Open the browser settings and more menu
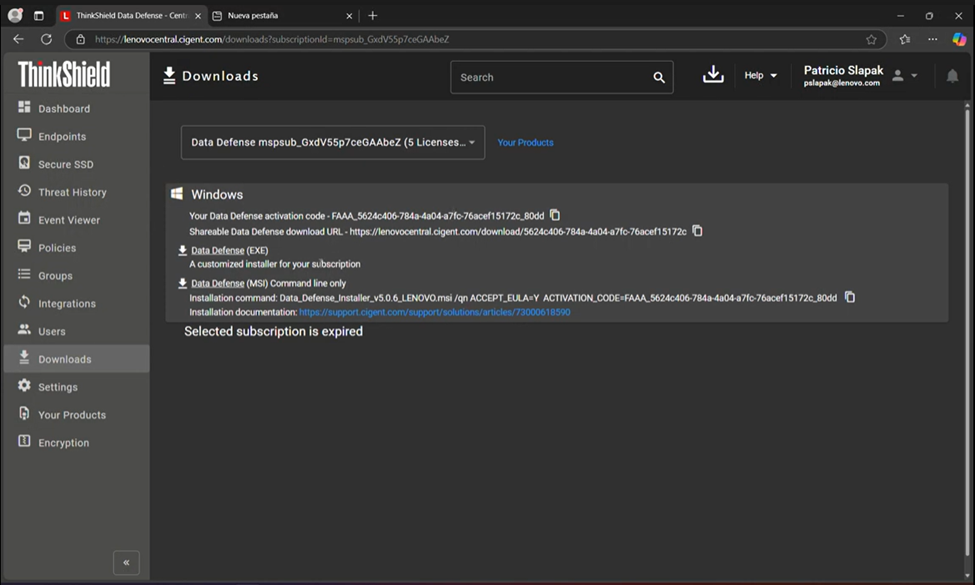 click(x=932, y=39)
